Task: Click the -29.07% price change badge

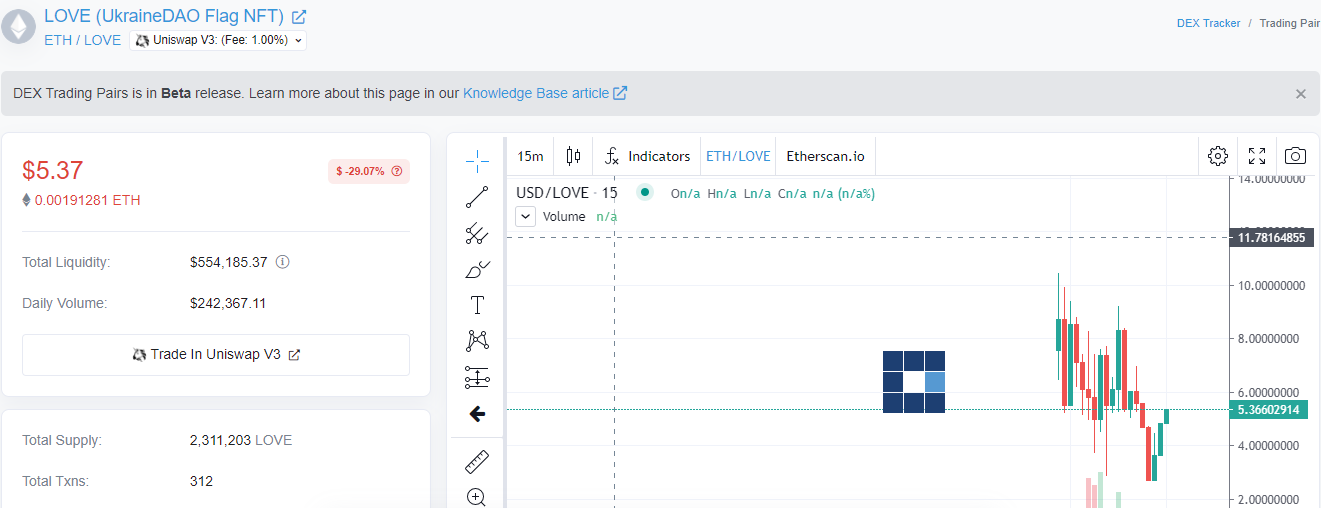Action: (x=368, y=171)
